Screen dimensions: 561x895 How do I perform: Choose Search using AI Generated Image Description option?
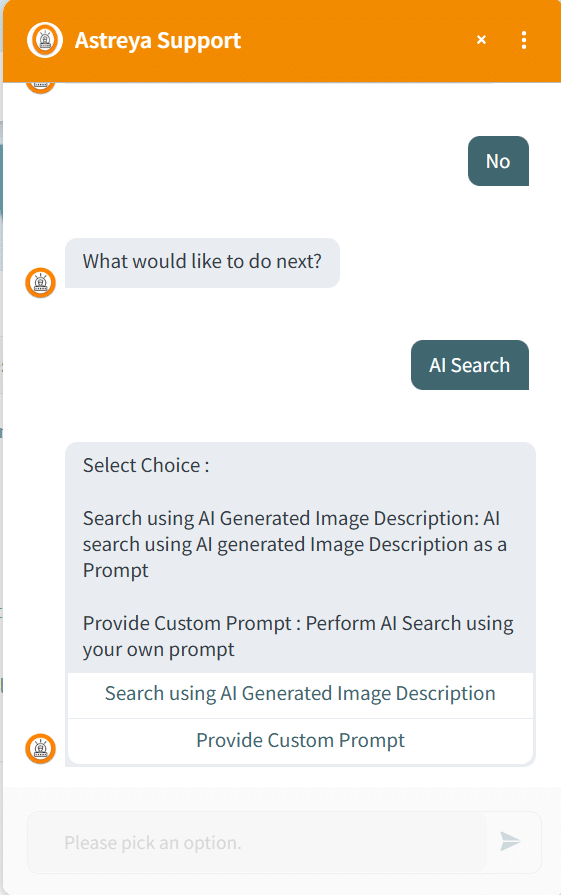pos(300,694)
